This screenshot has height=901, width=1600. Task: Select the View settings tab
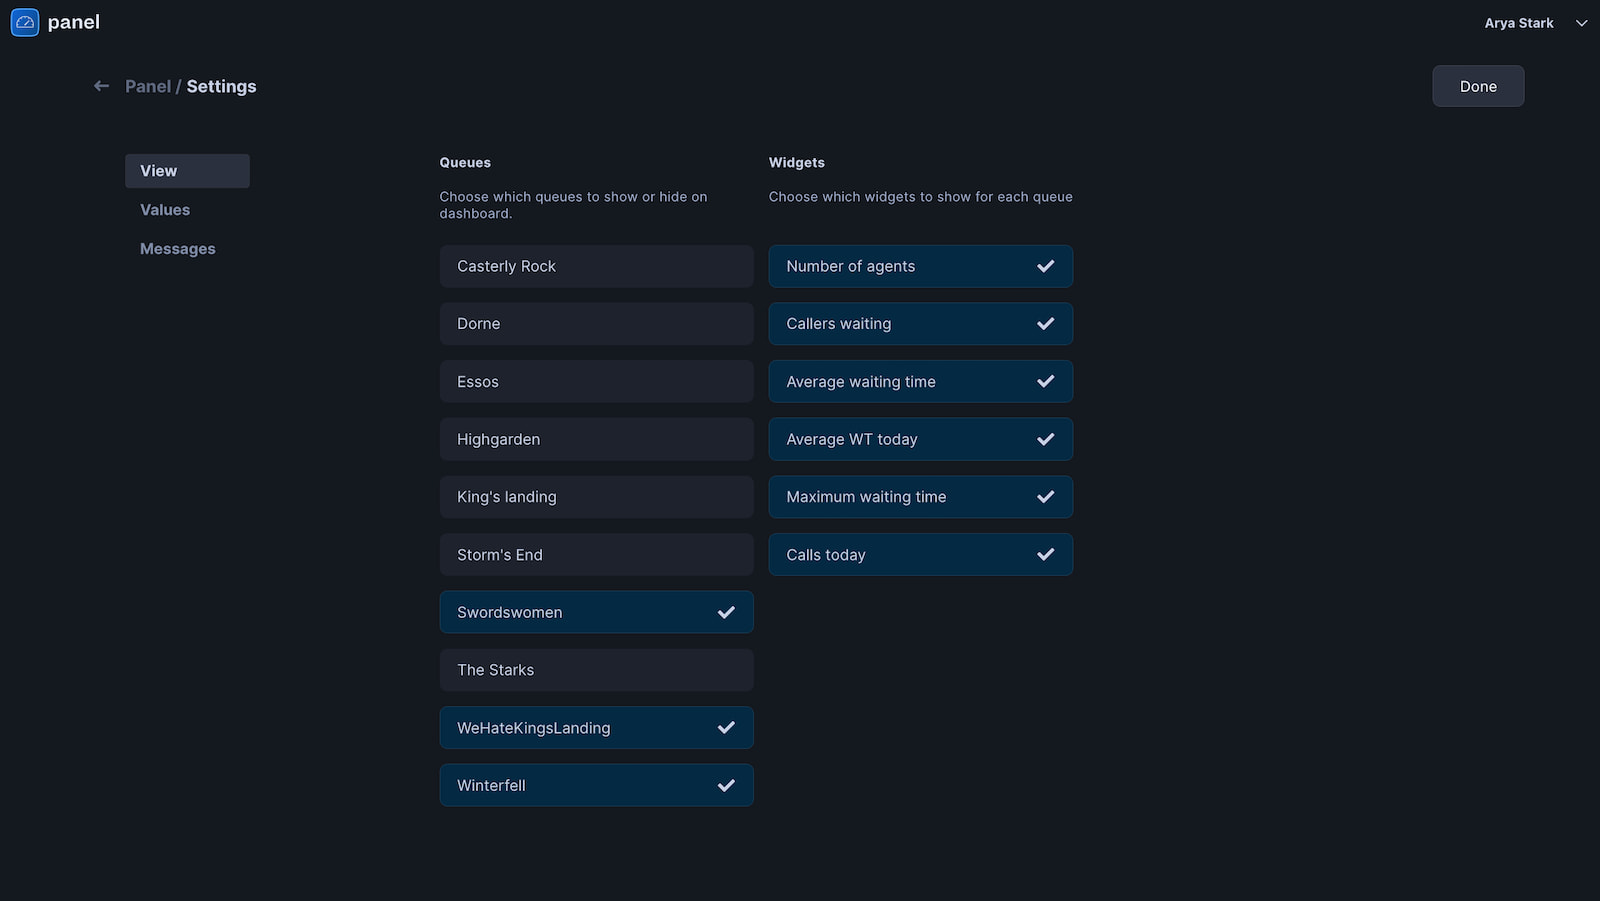187,171
